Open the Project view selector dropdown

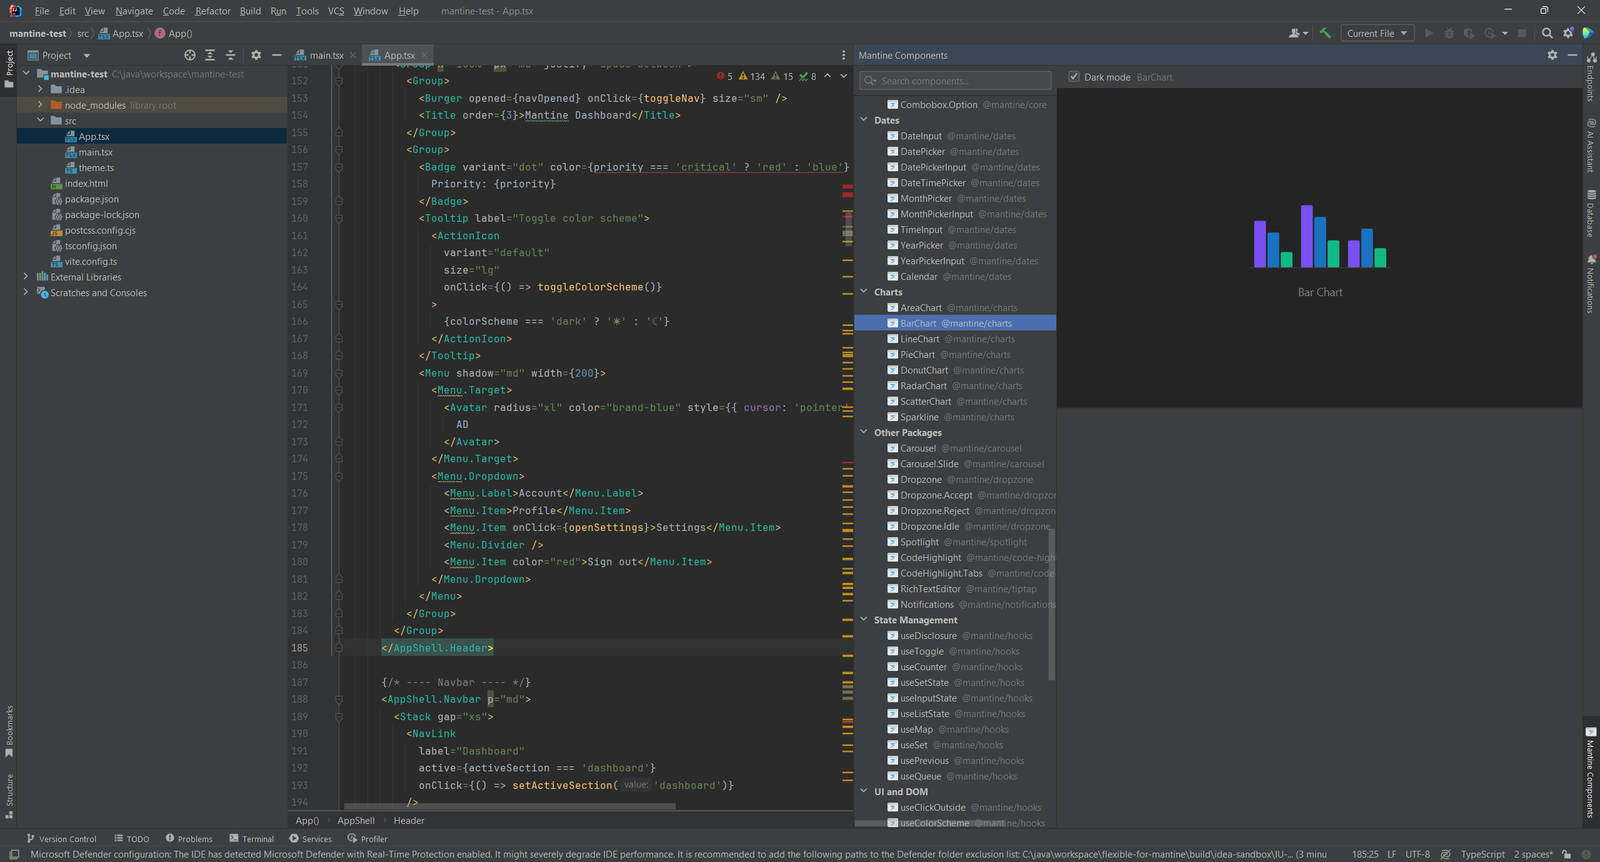click(x=59, y=55)
